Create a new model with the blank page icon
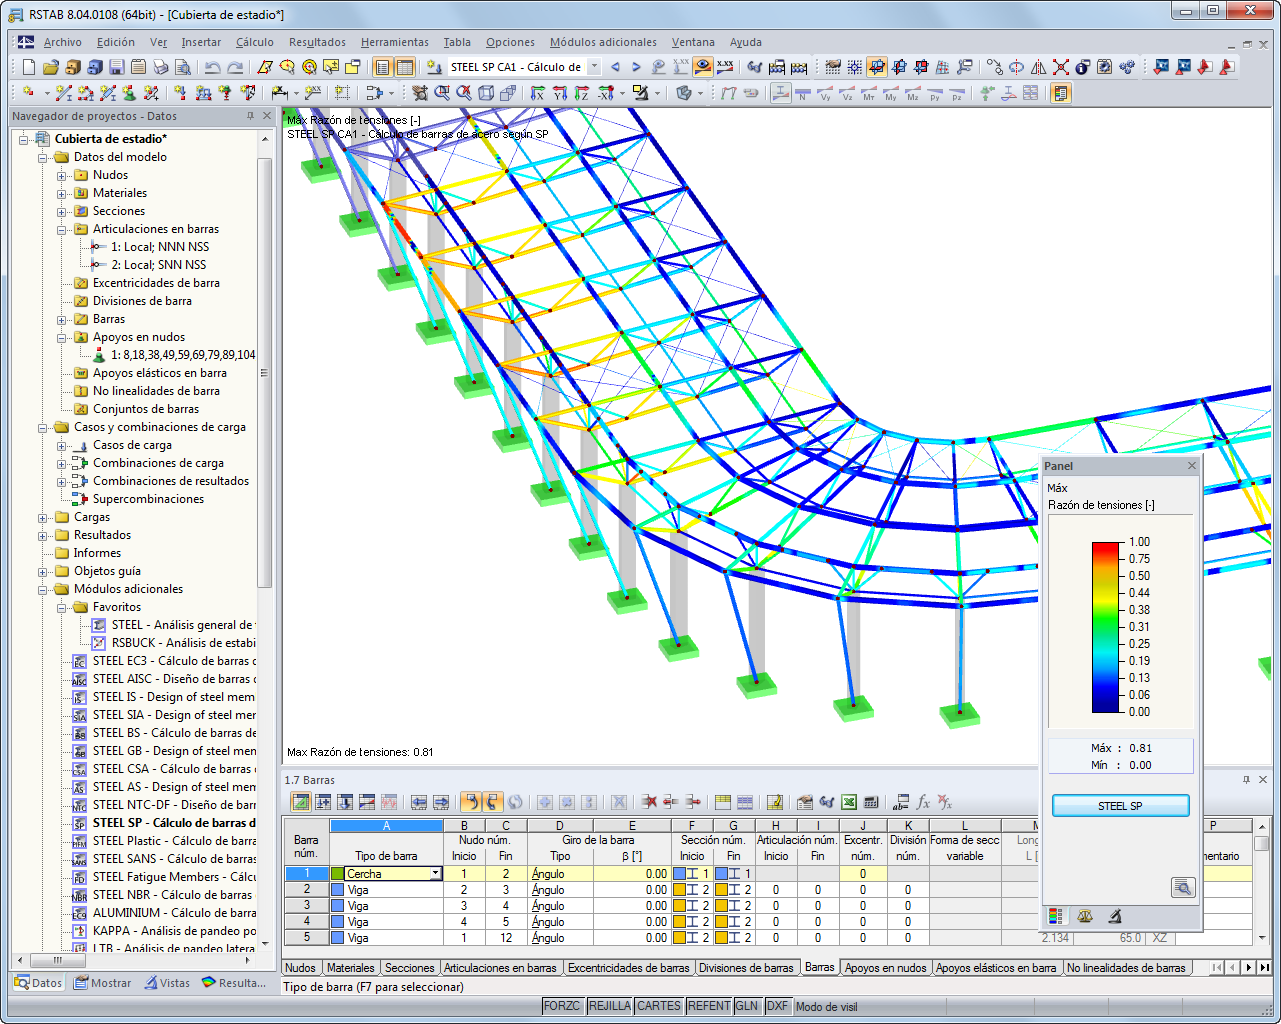The width and height of the screenshot is (1281, 1024). click(x=28, y=67)
